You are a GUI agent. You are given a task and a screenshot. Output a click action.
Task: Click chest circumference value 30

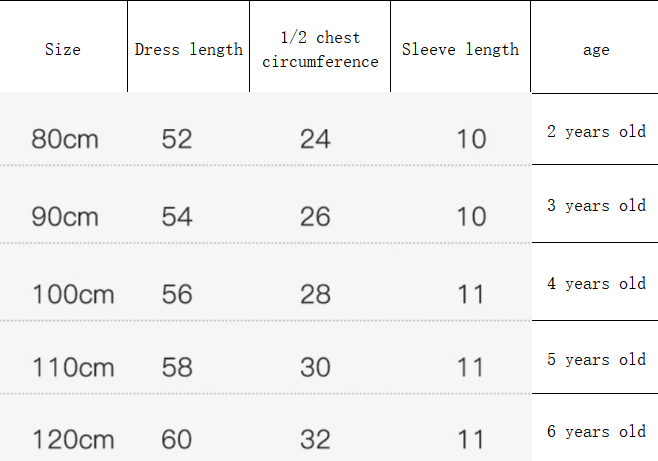[315, 367]
